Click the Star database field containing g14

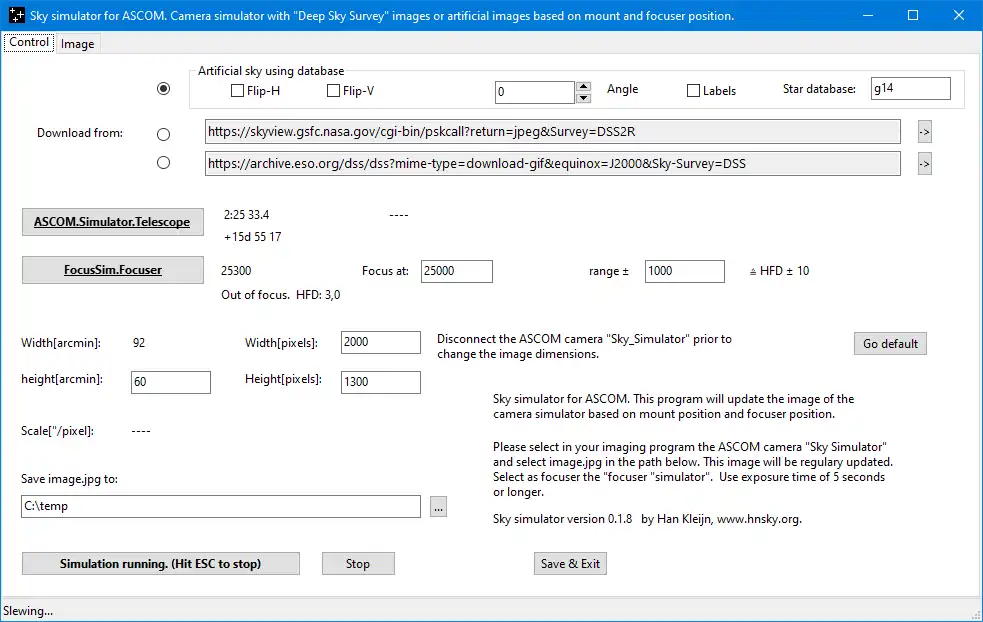click(910, 88)
